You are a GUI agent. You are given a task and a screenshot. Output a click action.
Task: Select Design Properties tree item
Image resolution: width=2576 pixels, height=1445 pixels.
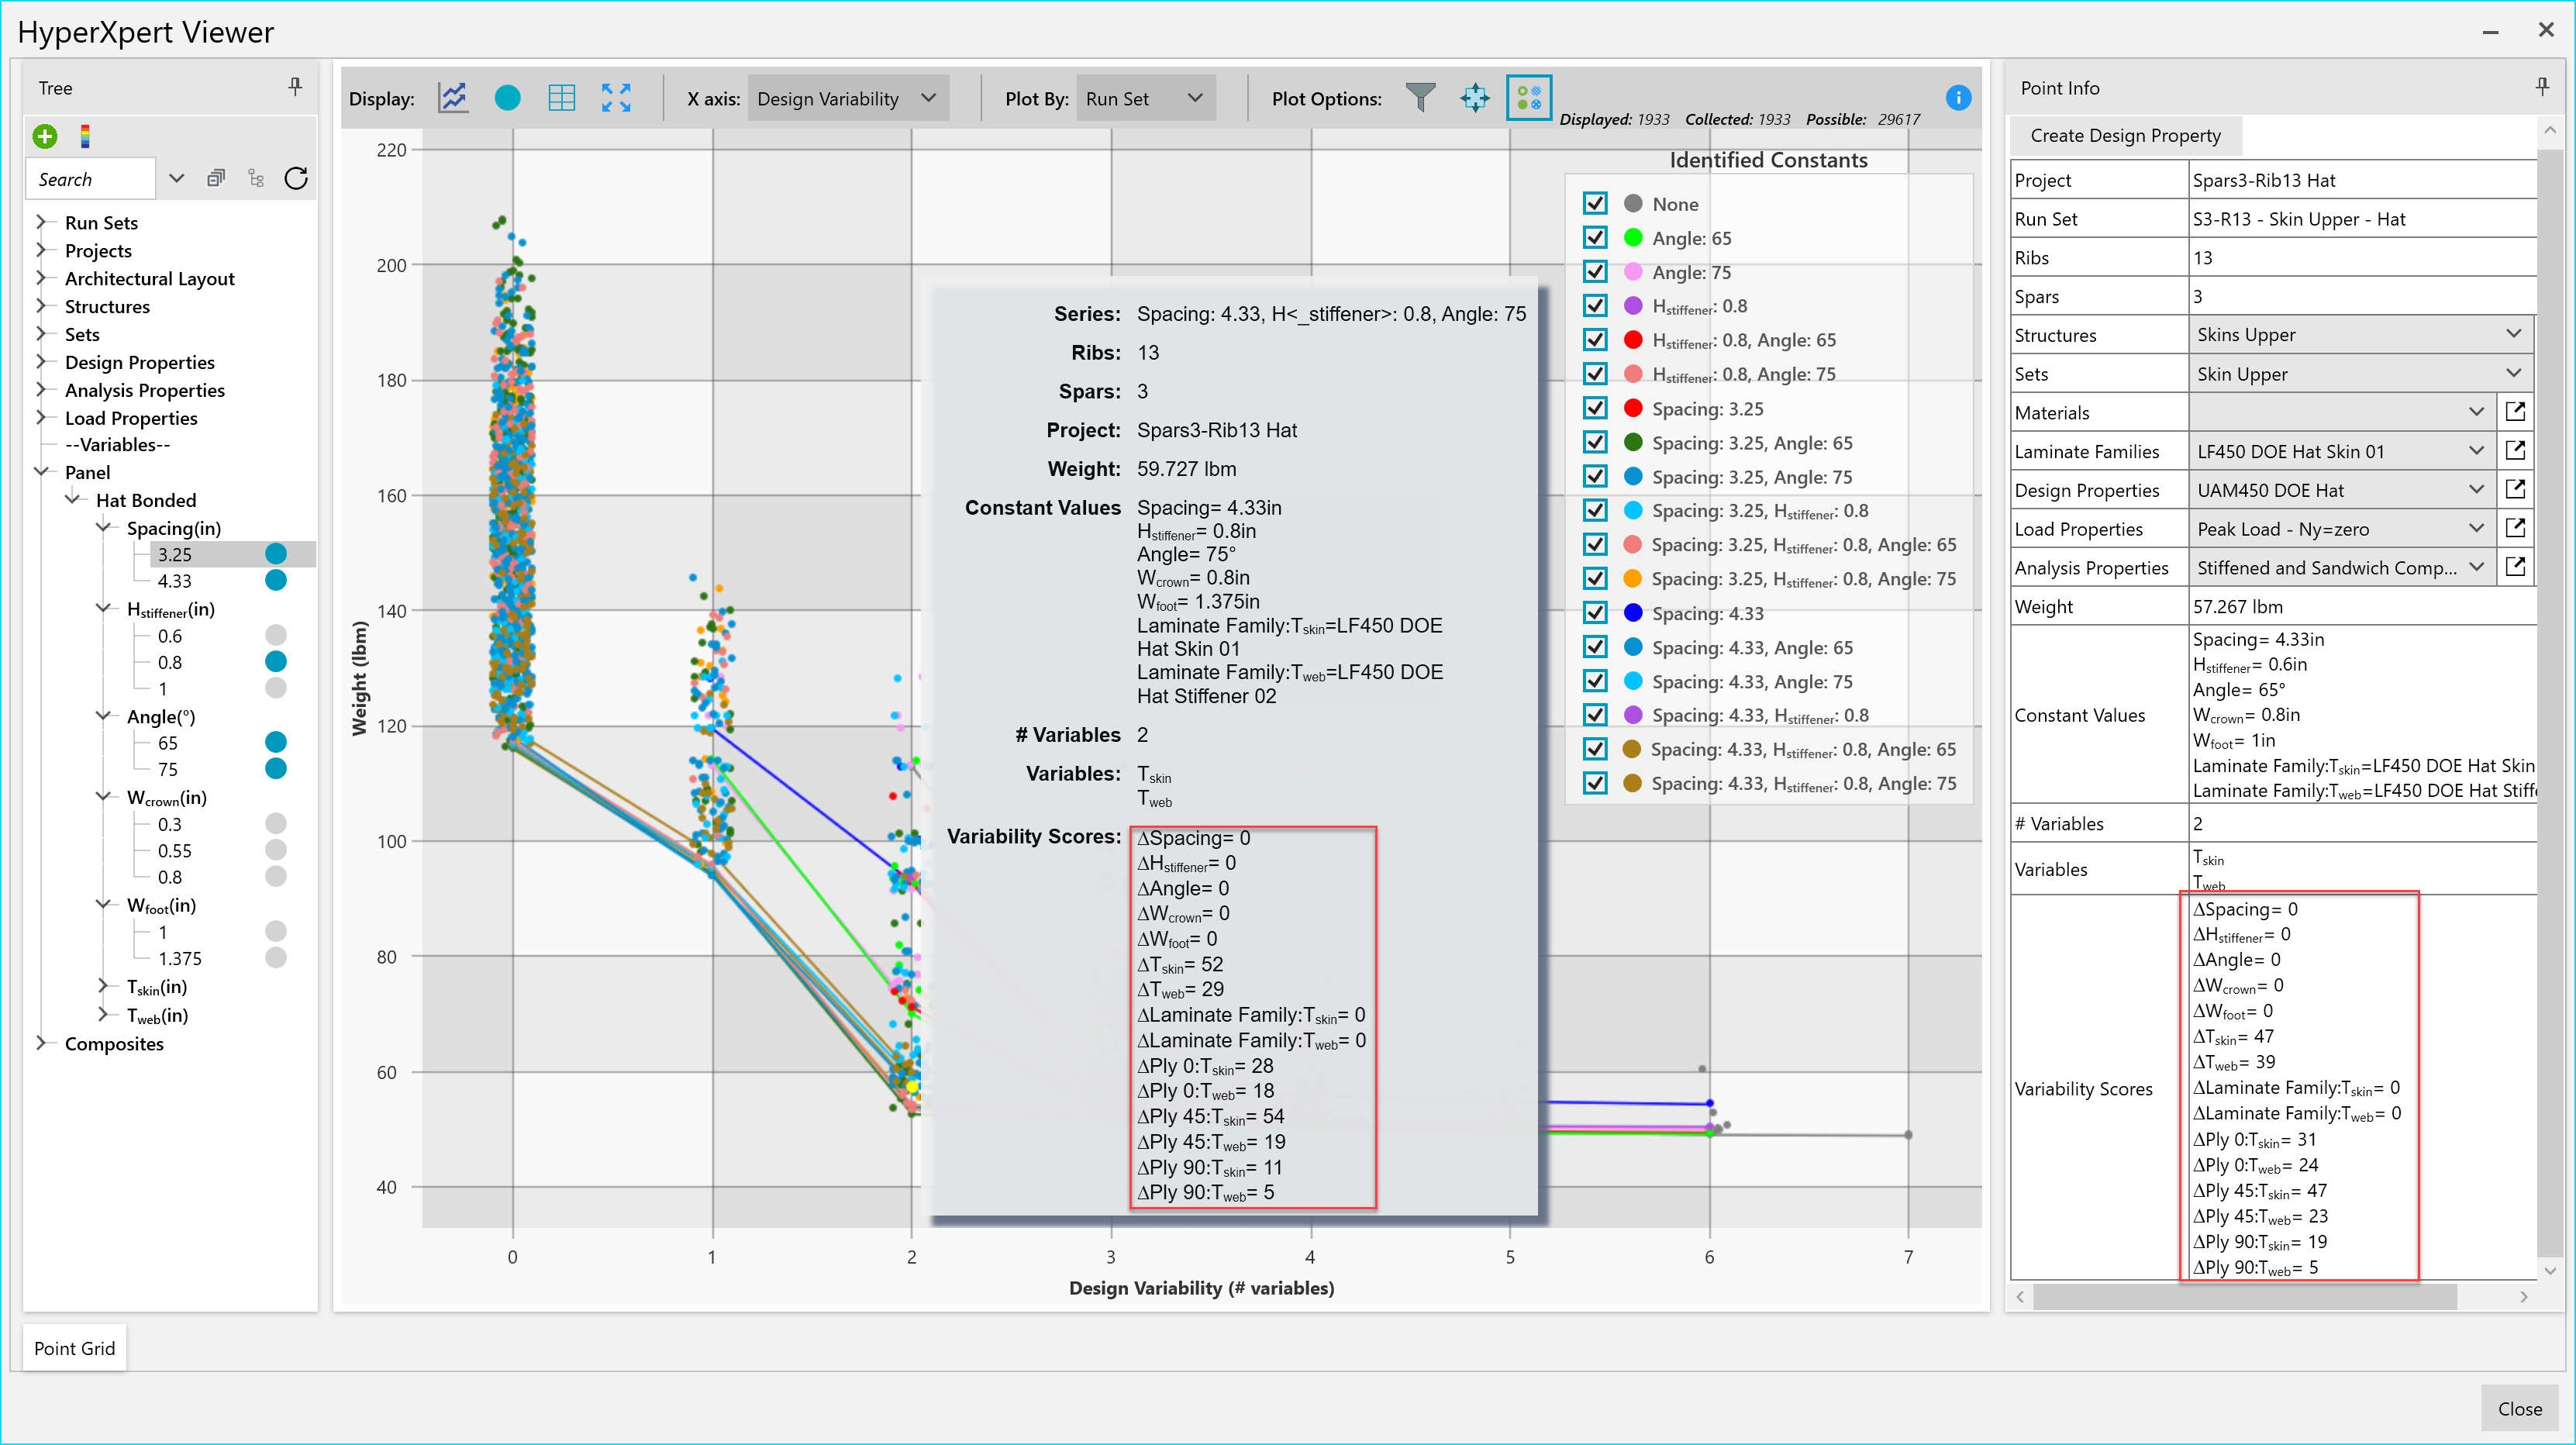[x=140, y=362]
